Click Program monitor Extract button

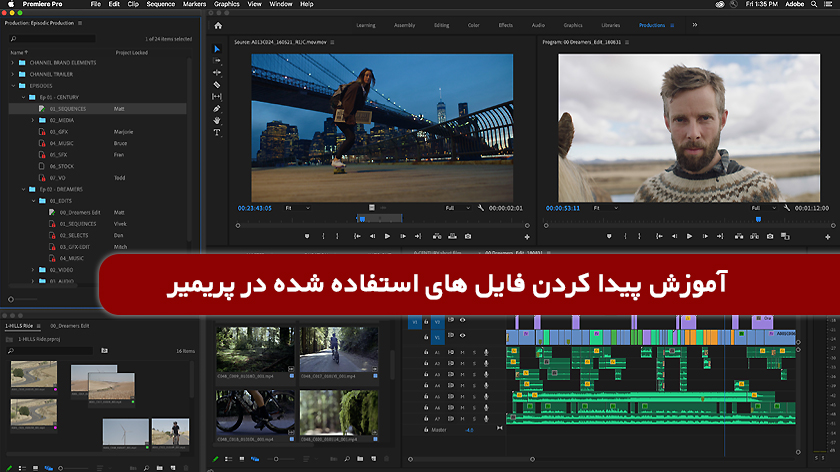(754, 236)
